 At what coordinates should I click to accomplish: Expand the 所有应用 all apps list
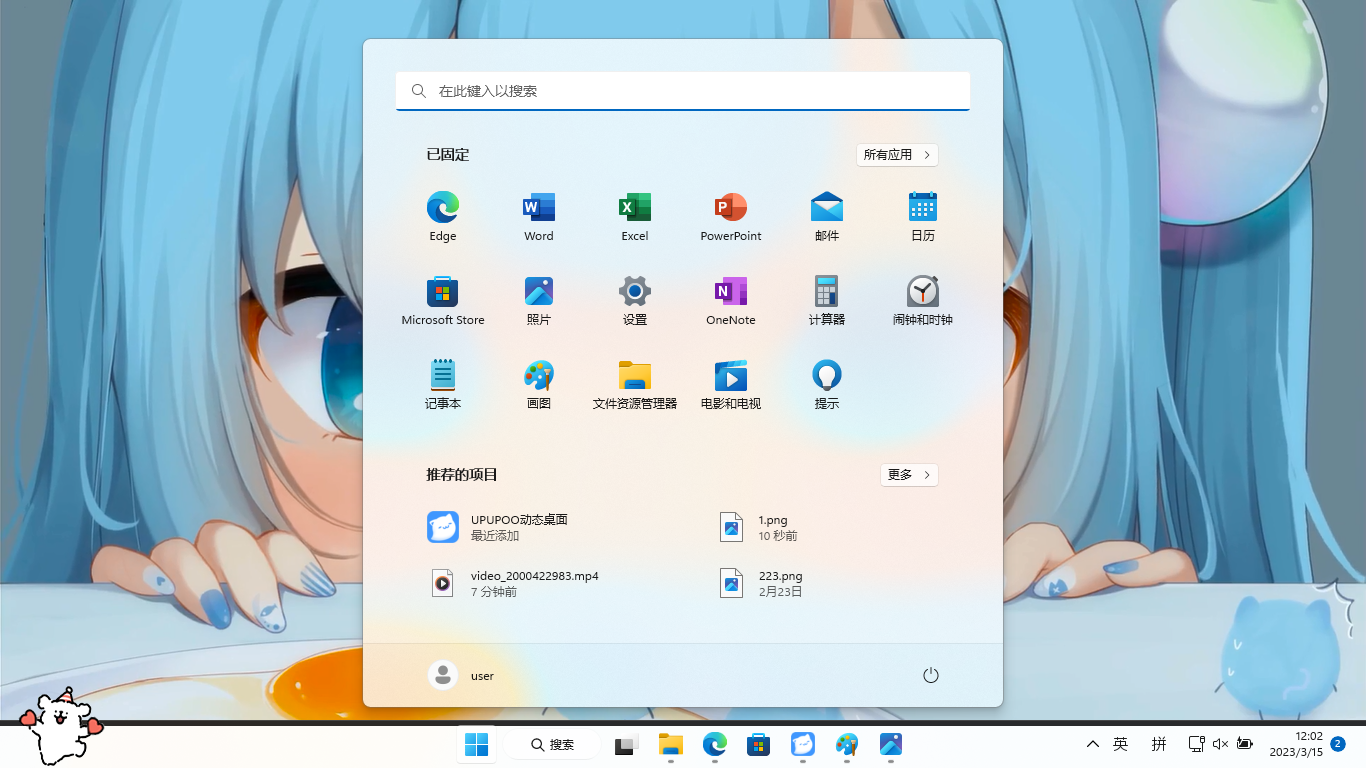897,155
